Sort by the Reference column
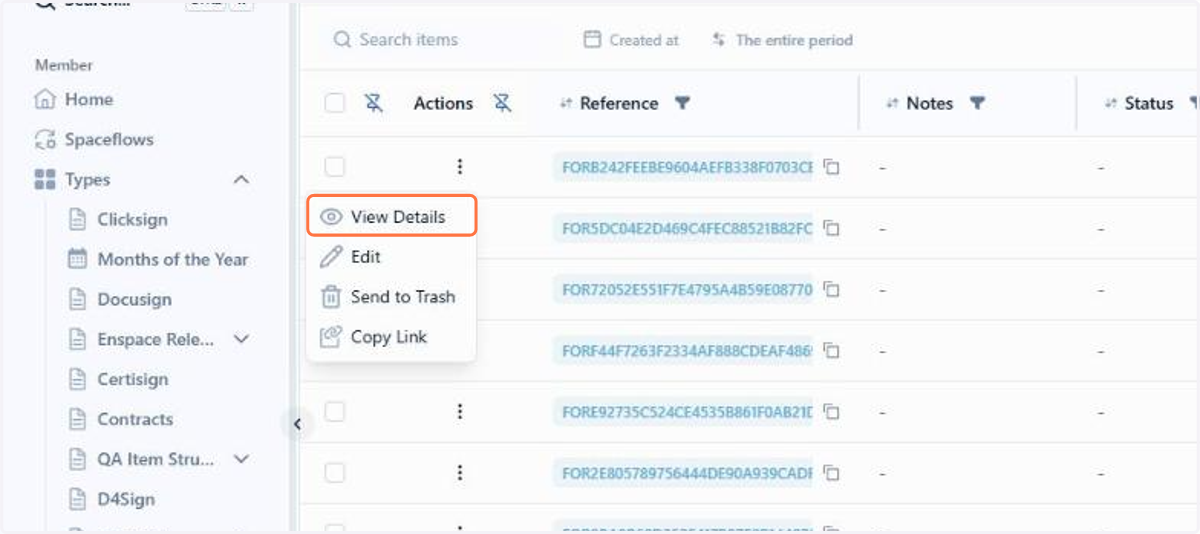The width and height of the screenshot is (1200, 534). (566, 104)
